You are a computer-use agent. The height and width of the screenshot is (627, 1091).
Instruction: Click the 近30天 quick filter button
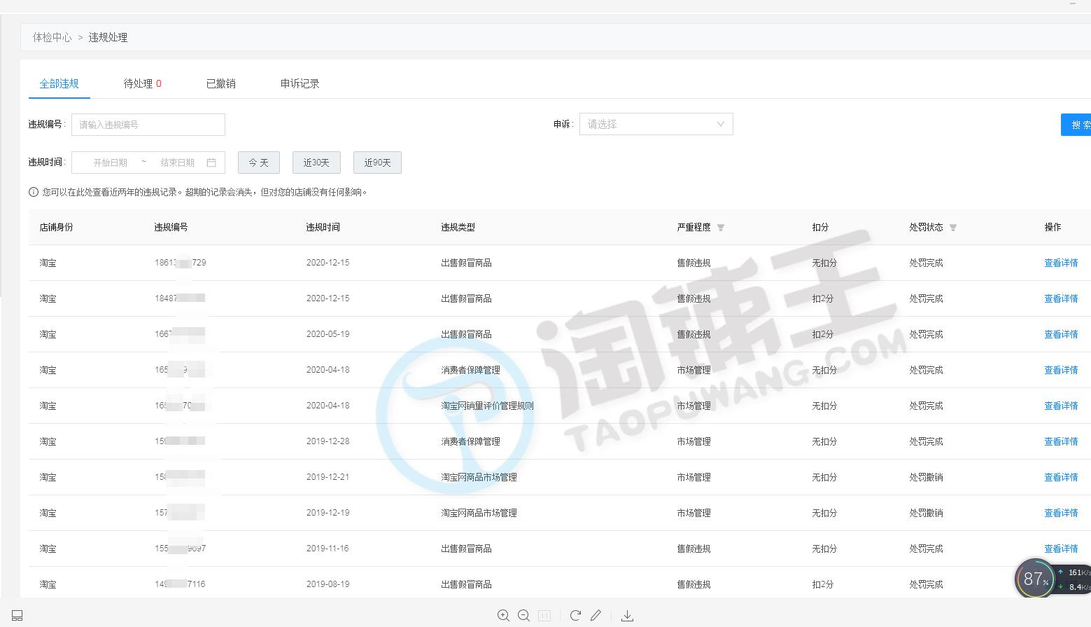[x=316, y=162]
